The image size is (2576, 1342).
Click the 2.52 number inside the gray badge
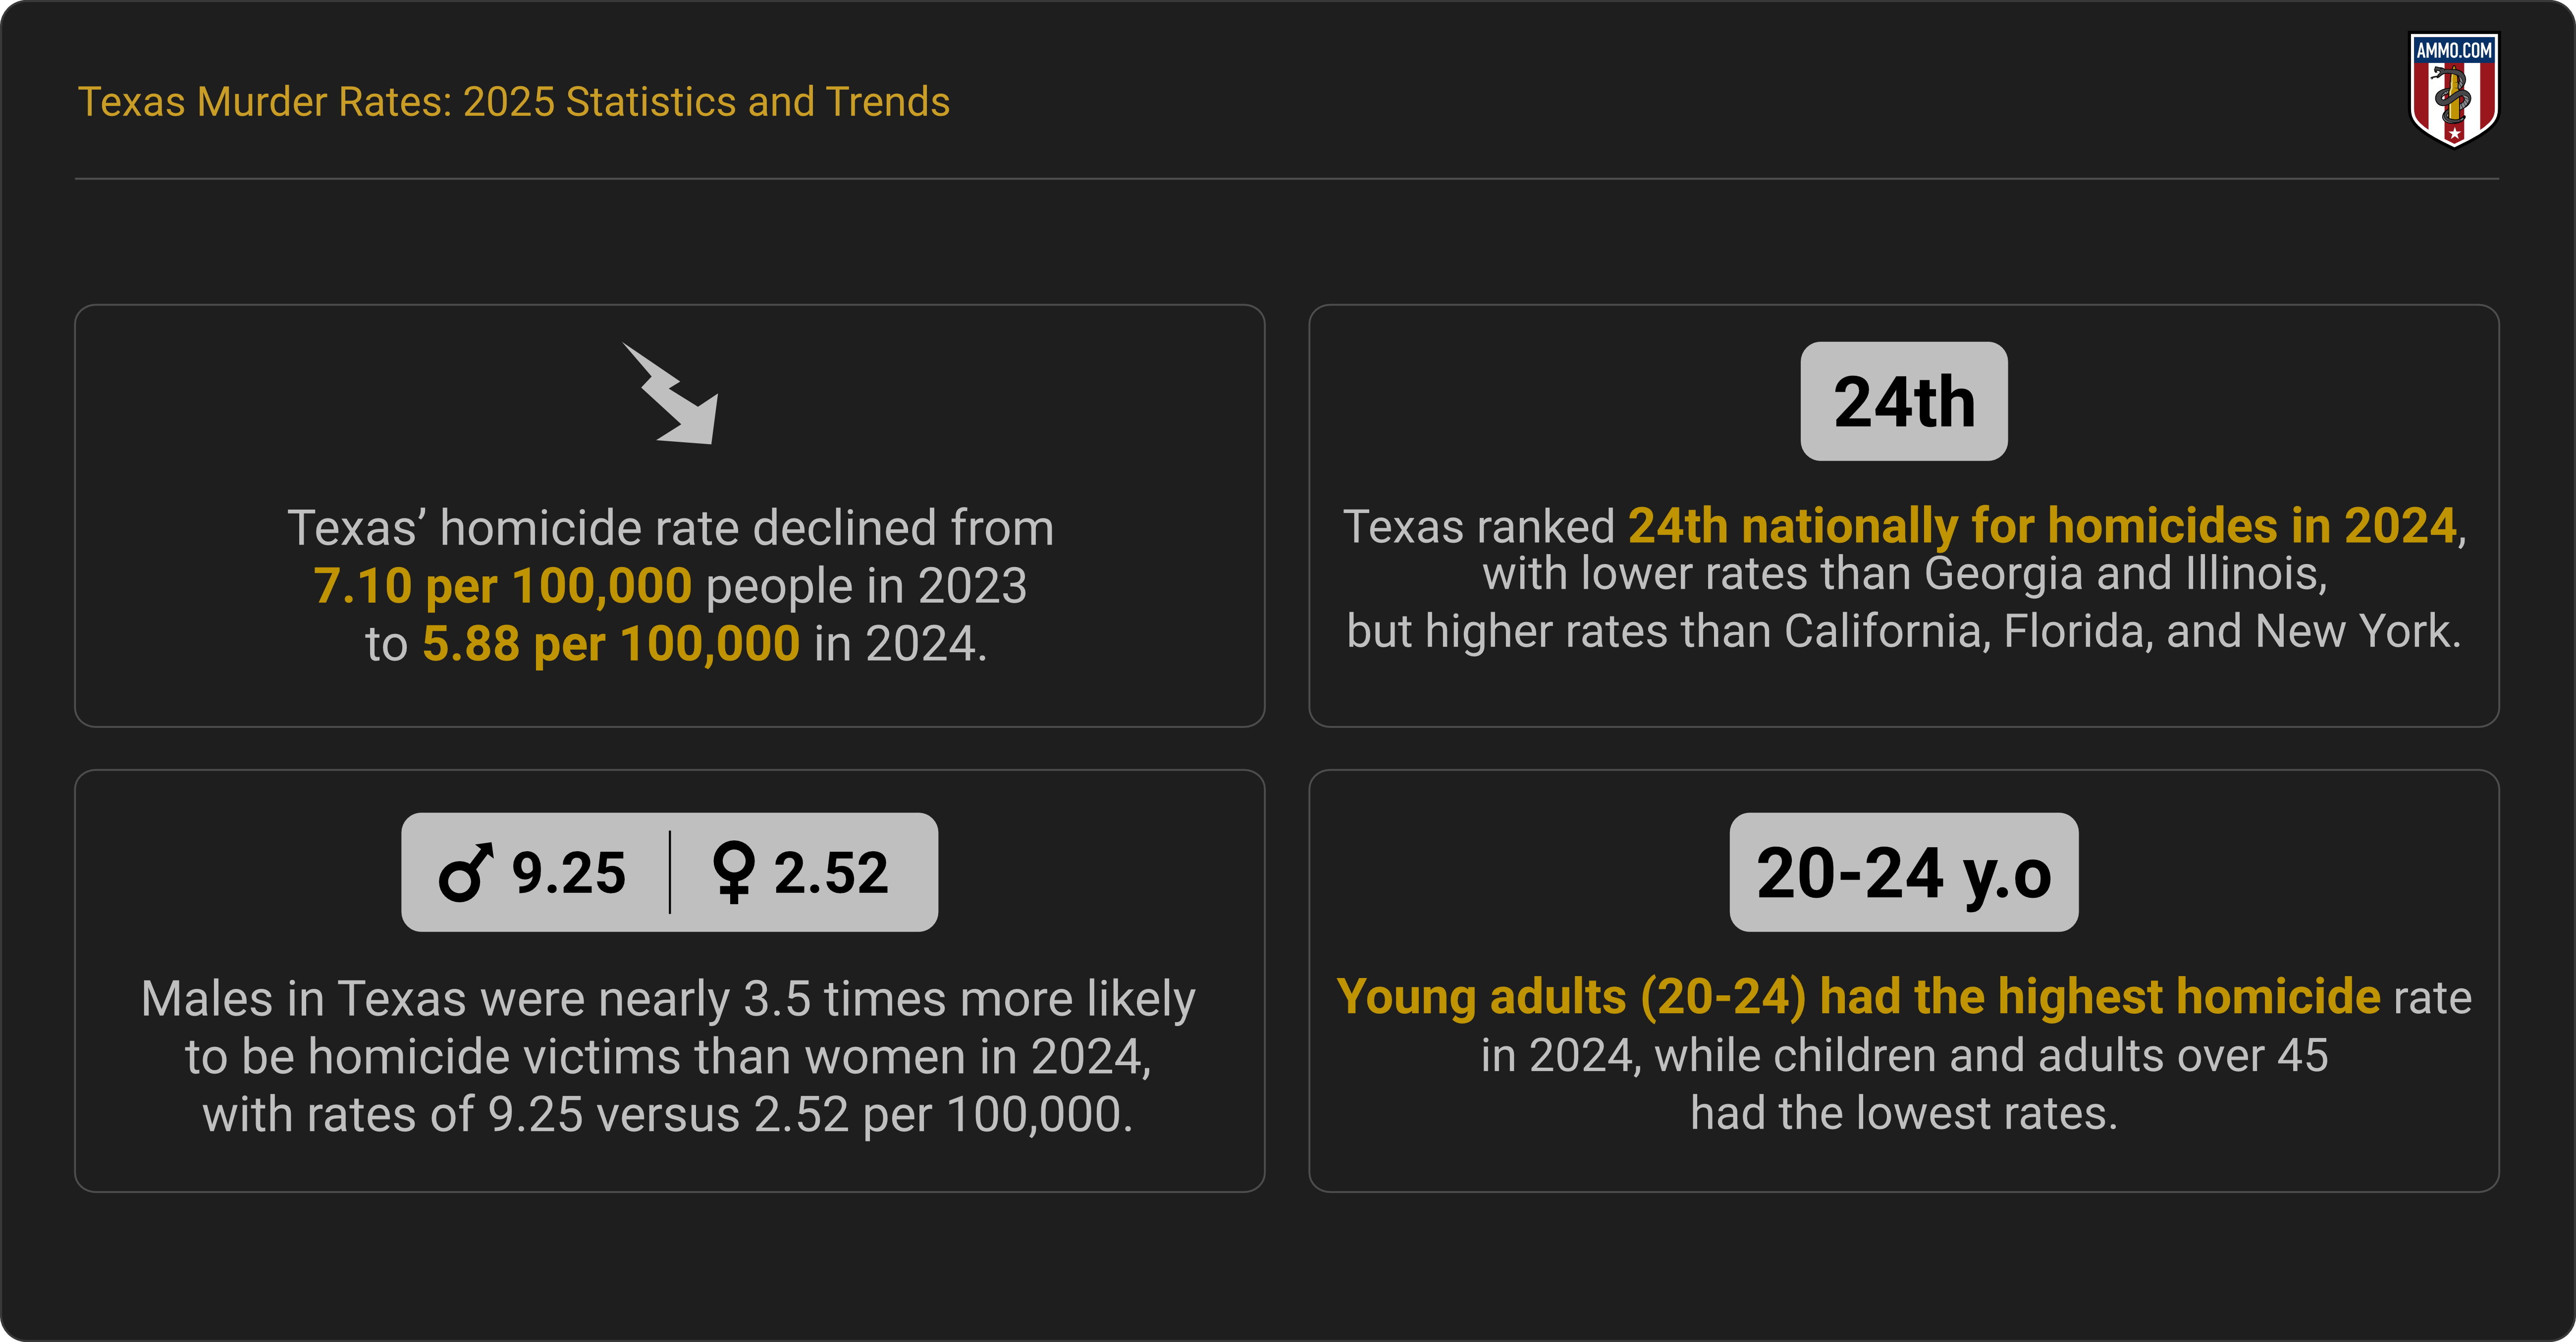tap(831, 873)
